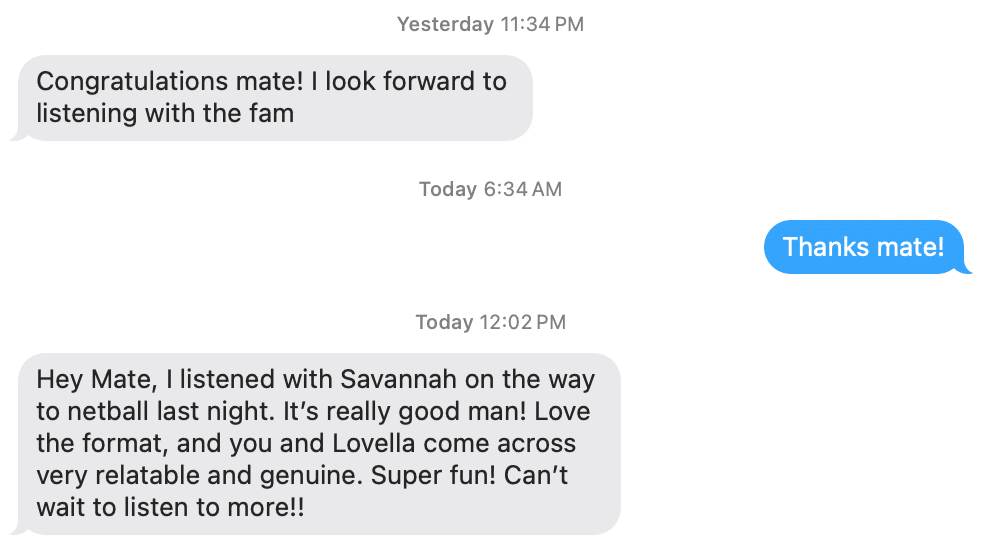This screenshot has height=551, width=986.
Task: Click the long "Hey Mate" message bubble
Action: [x=319, y=443]
